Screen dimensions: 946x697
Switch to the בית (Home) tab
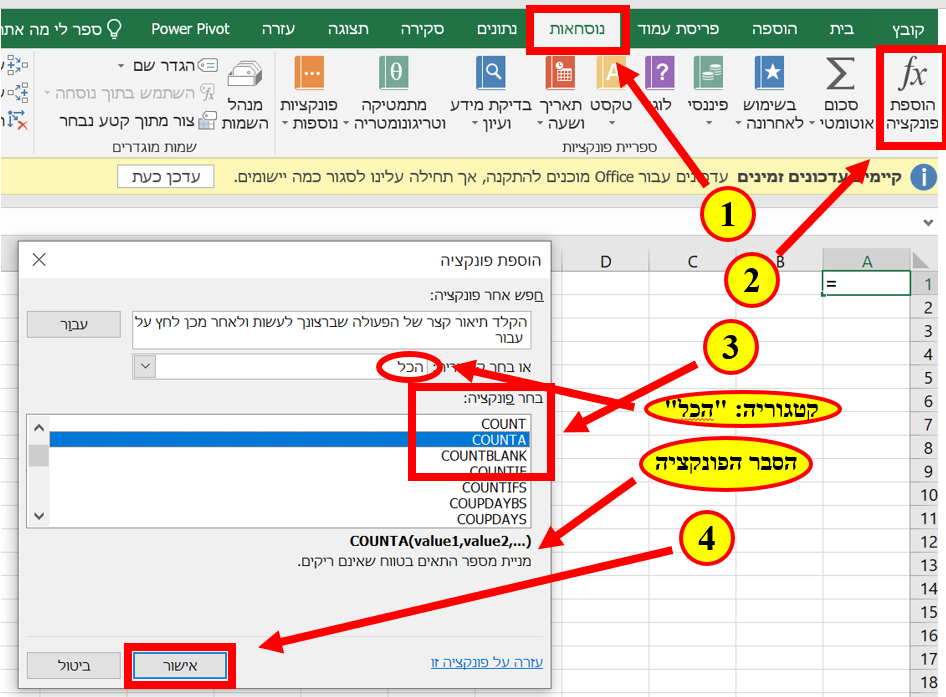pyautogui.click(x=841, y=29)
